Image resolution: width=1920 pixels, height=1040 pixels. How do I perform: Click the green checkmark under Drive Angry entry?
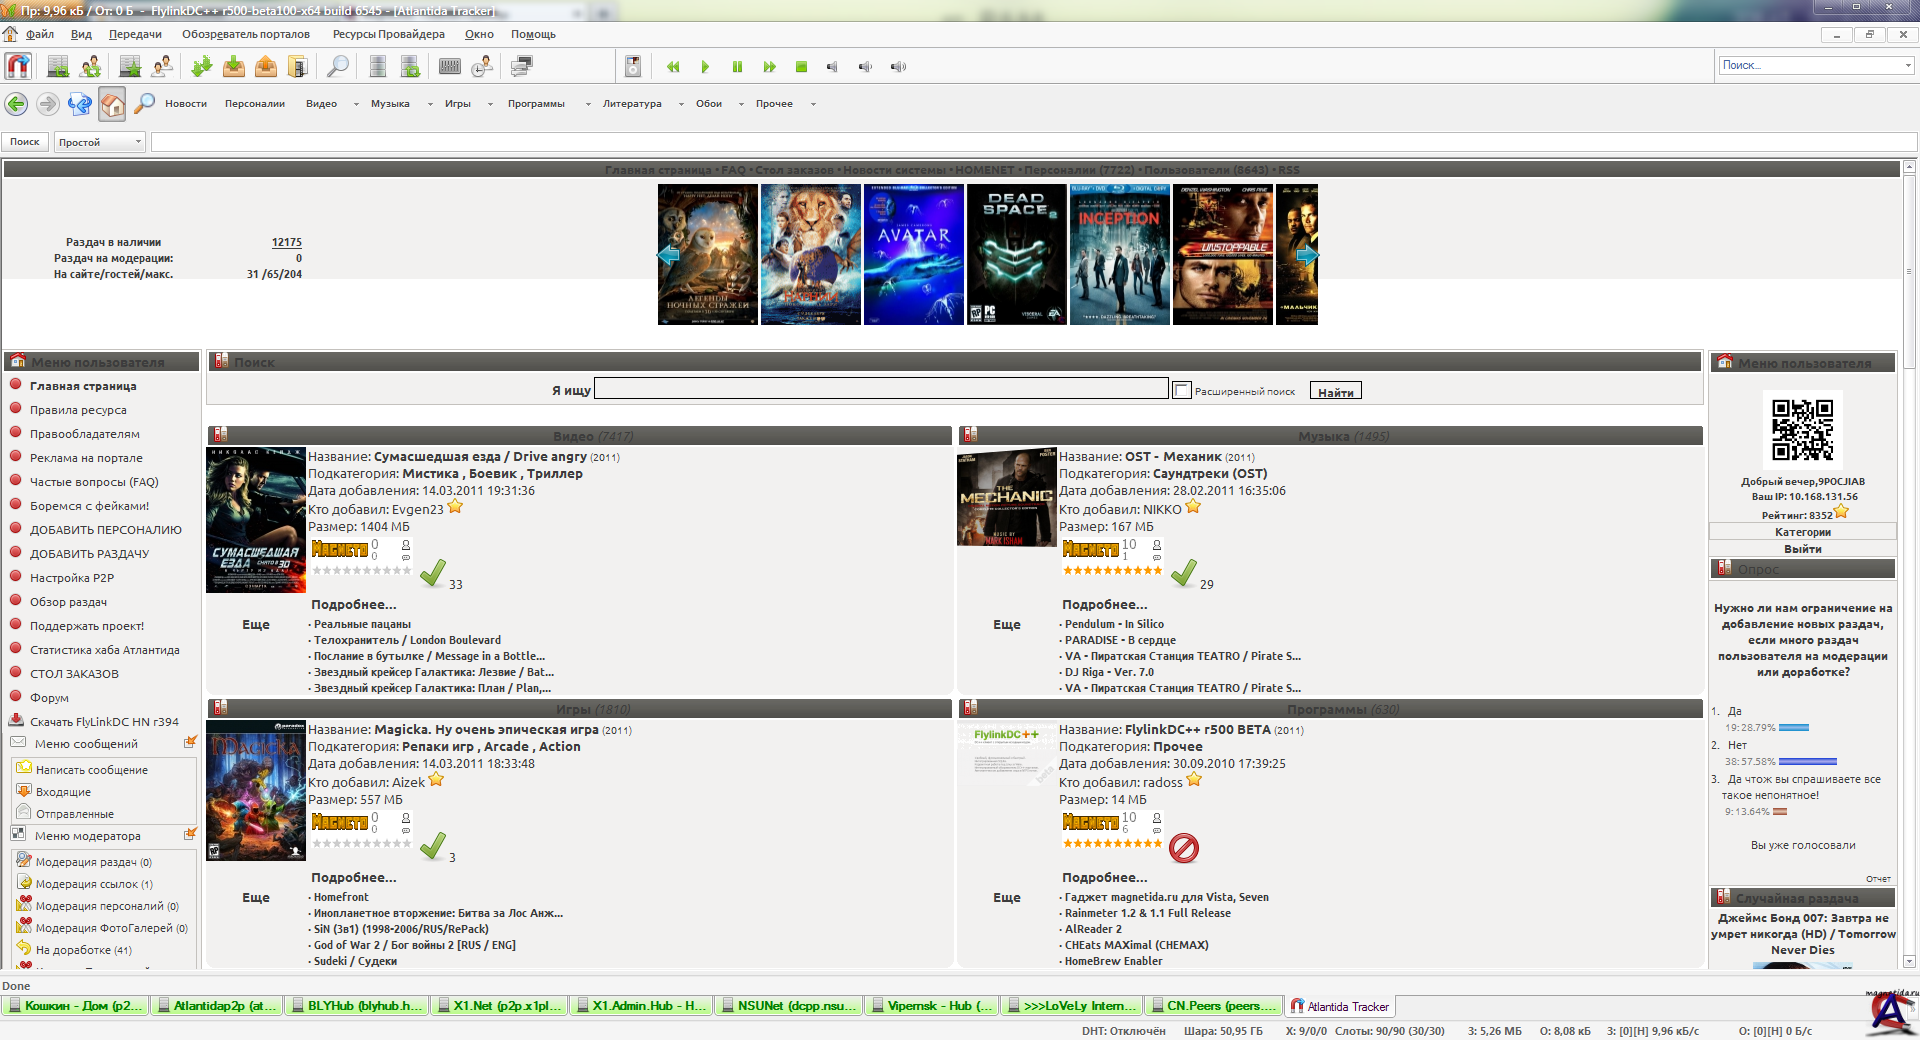pos(433,573)
